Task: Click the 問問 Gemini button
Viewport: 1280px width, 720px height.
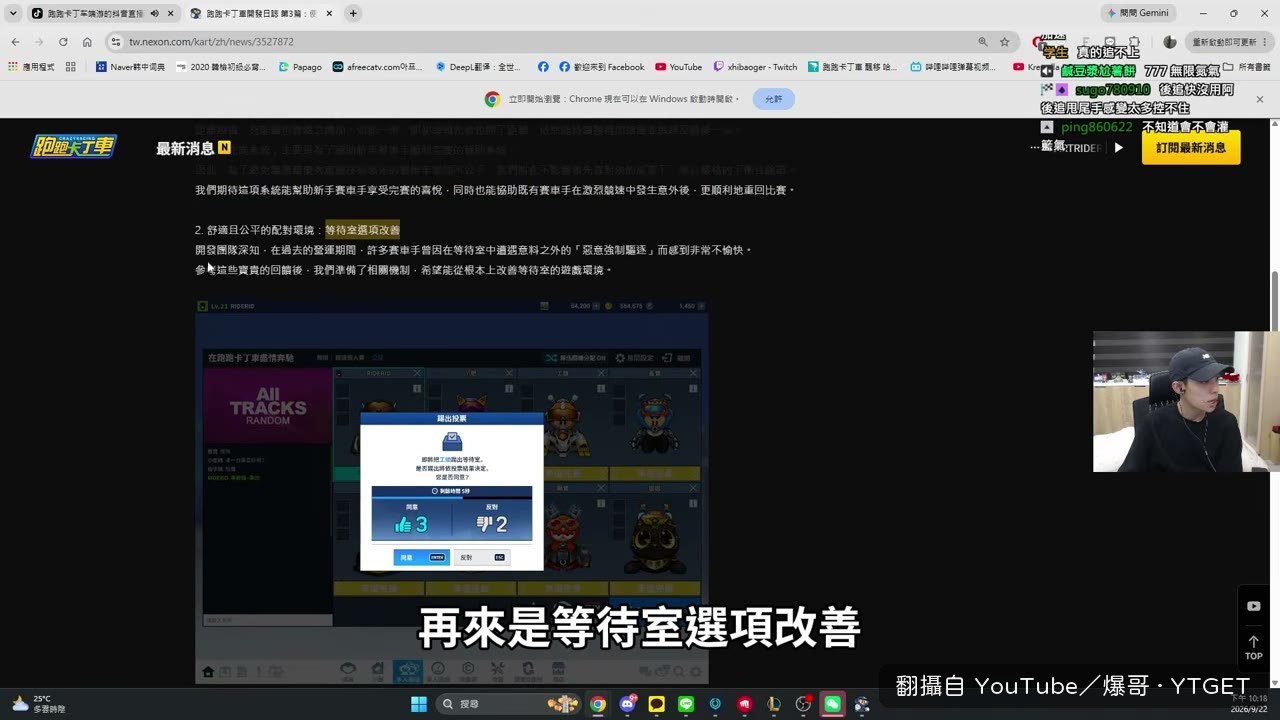Action: click(1140, 13)
